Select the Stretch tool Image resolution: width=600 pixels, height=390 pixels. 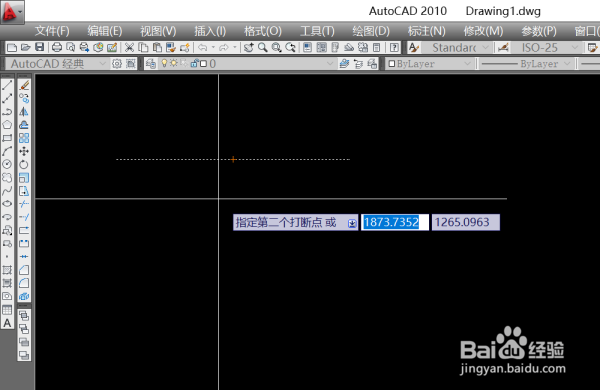(x=24, y=191)
